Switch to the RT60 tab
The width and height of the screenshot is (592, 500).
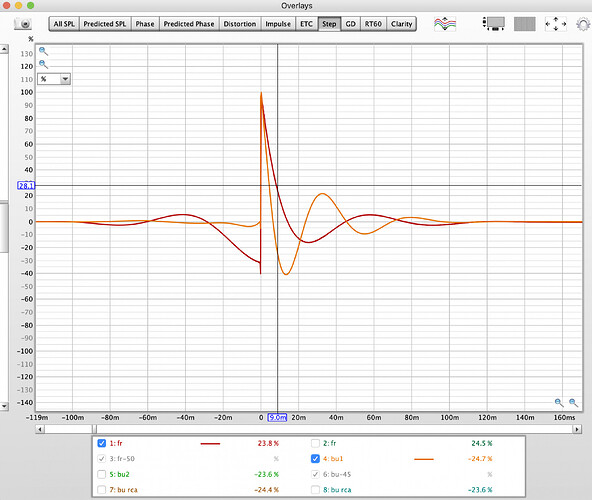(373, 24)
